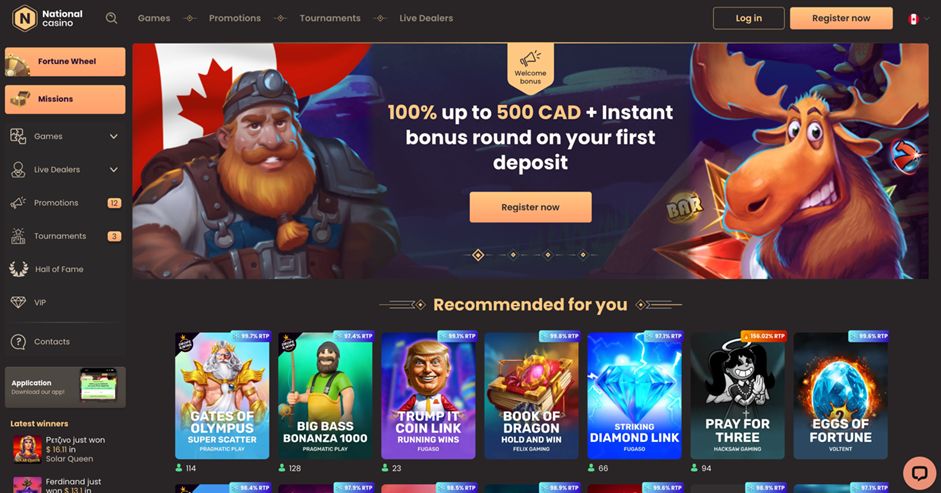Click Register now on the banner
This screenshot has width=941, height=493.
(531, 207)
